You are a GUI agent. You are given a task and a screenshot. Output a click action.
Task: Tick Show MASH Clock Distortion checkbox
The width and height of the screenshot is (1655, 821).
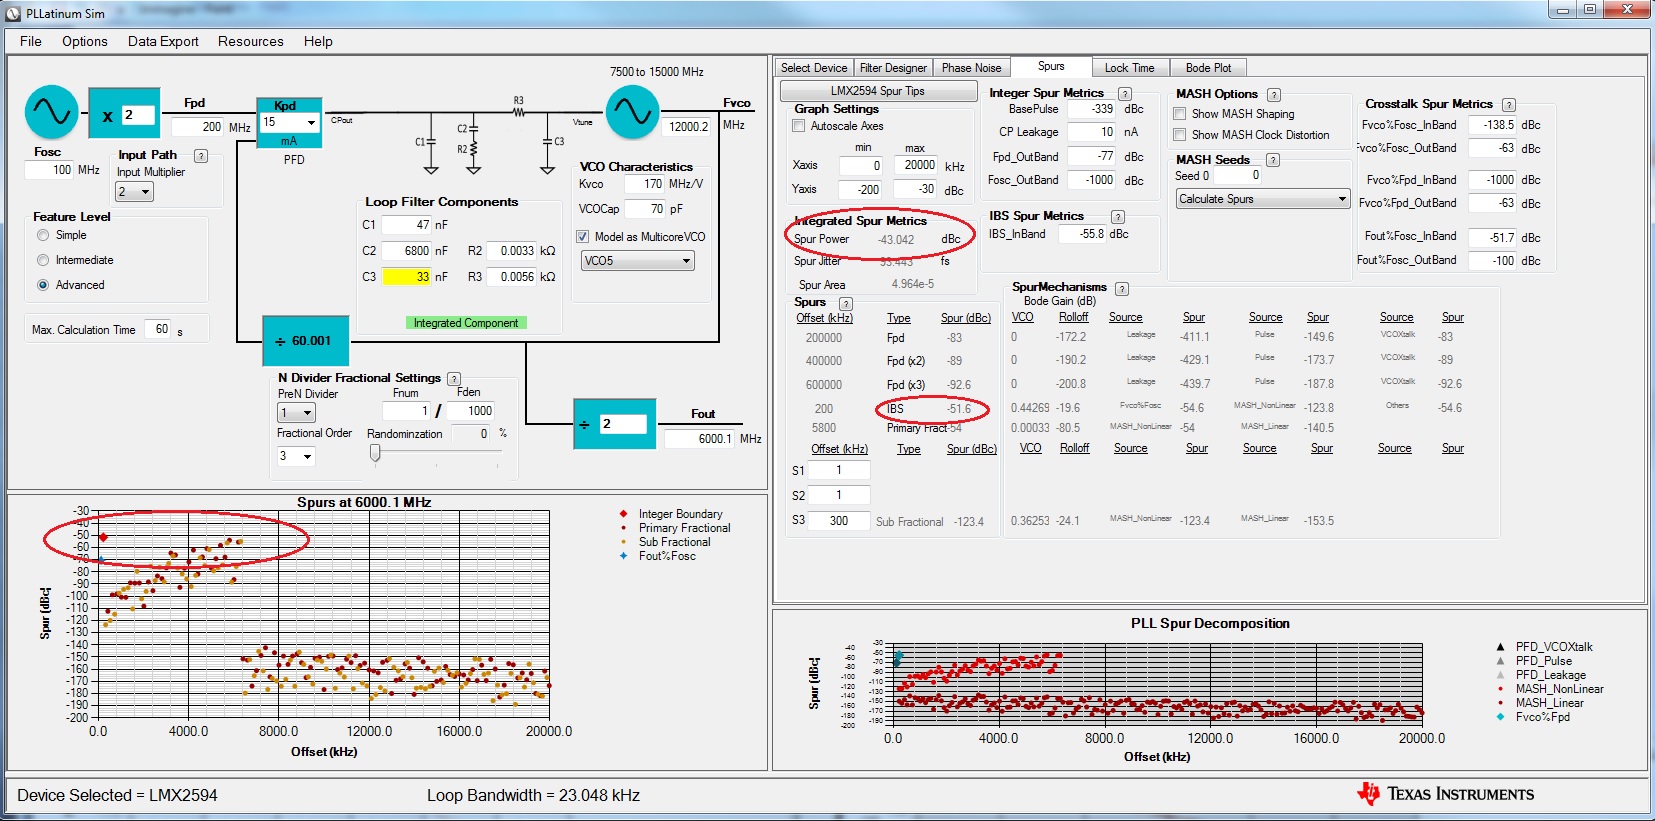[1180, 135]
